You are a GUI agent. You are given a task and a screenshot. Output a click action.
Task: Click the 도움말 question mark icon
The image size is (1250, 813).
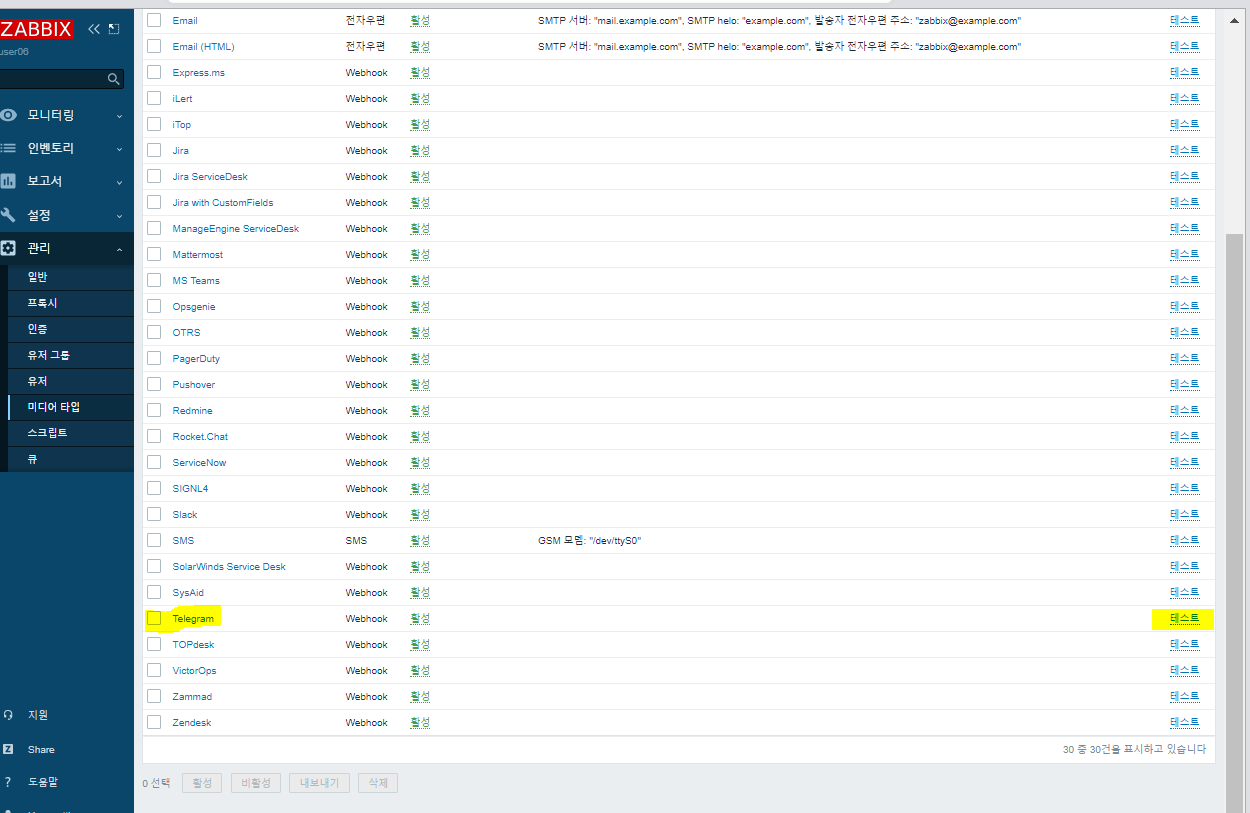click(8, 782)
